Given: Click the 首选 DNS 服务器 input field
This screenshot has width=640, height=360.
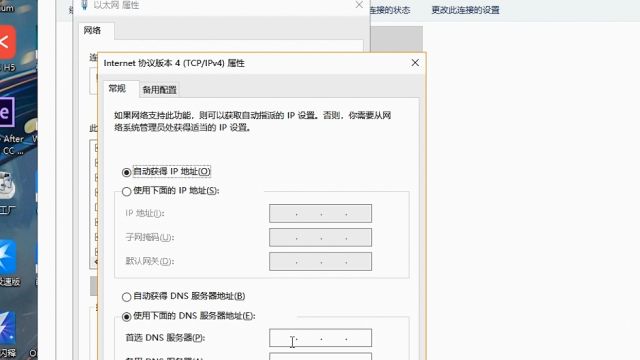Looking at the screenshot, I should 320,338.
